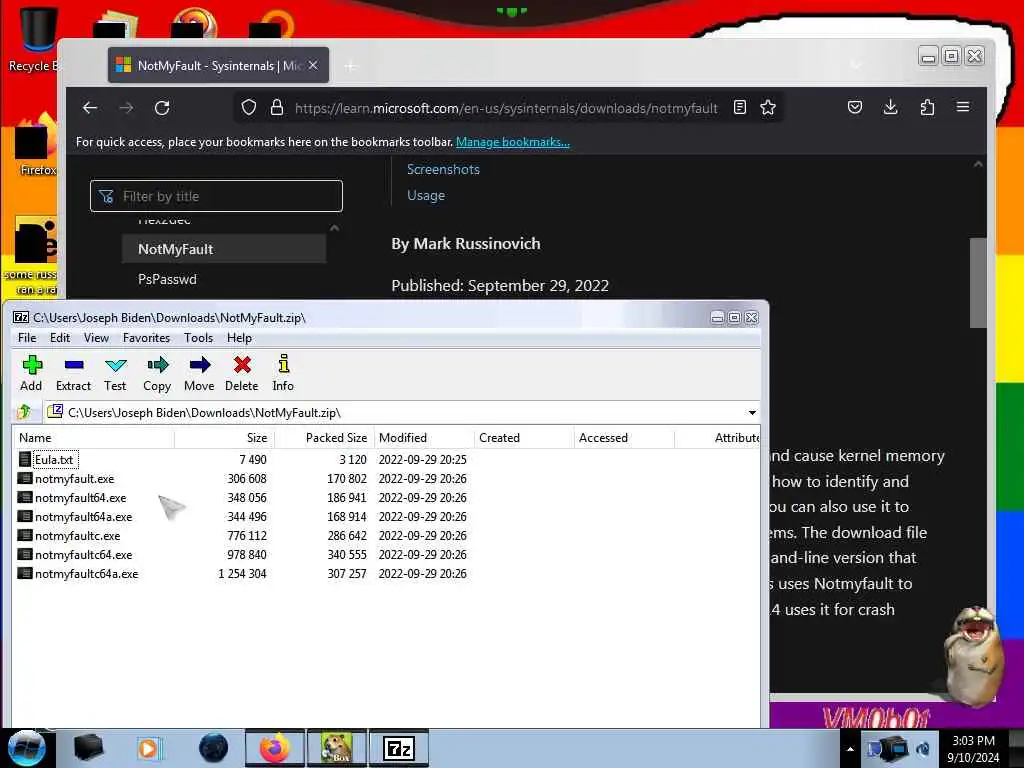This screenshot has height=768, width=1024.
Task: Click the Manage bookmarks link
Action: coord(513,142)
